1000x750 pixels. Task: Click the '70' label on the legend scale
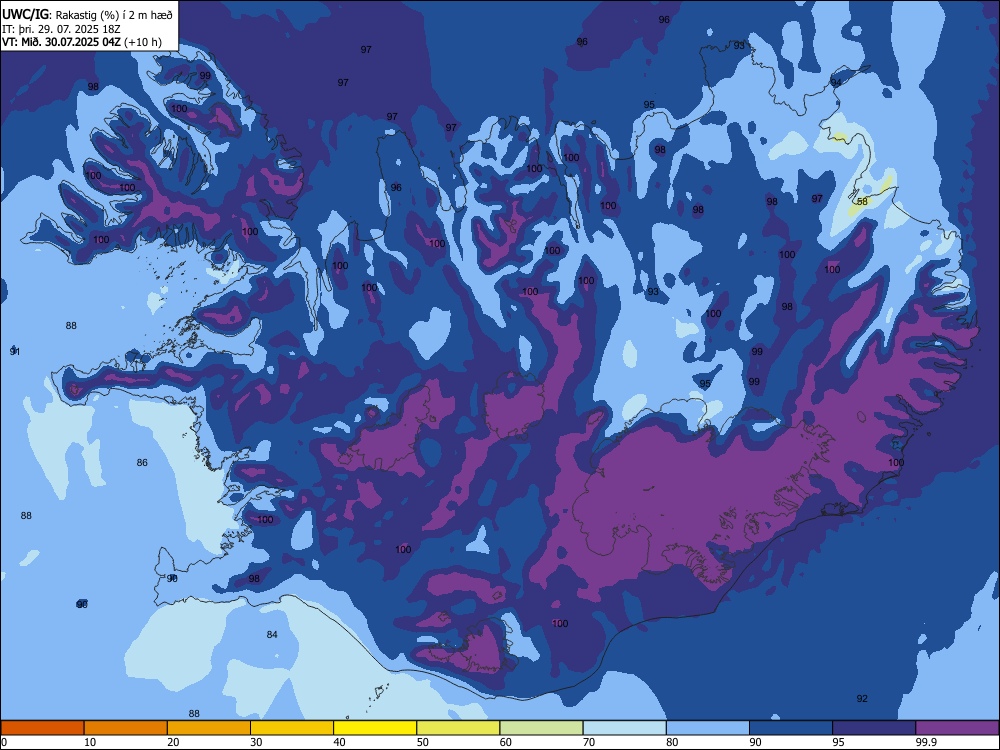point(589,742)
